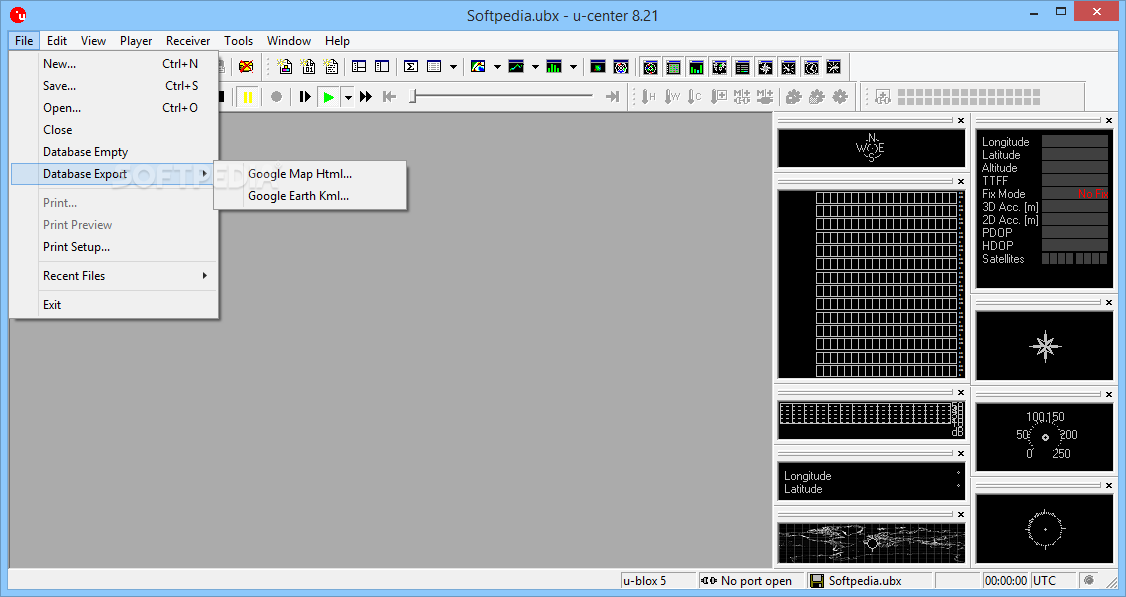Select Save from the File menu

pos(114,85)
